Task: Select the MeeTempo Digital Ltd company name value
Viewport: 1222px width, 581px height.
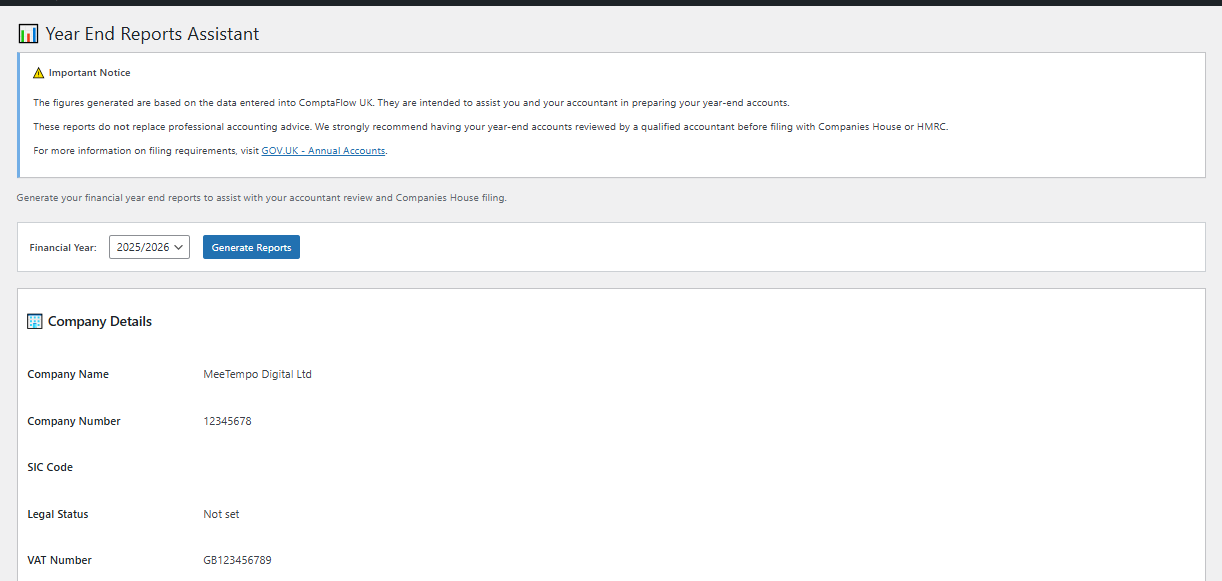Action: tap(258, 374)
